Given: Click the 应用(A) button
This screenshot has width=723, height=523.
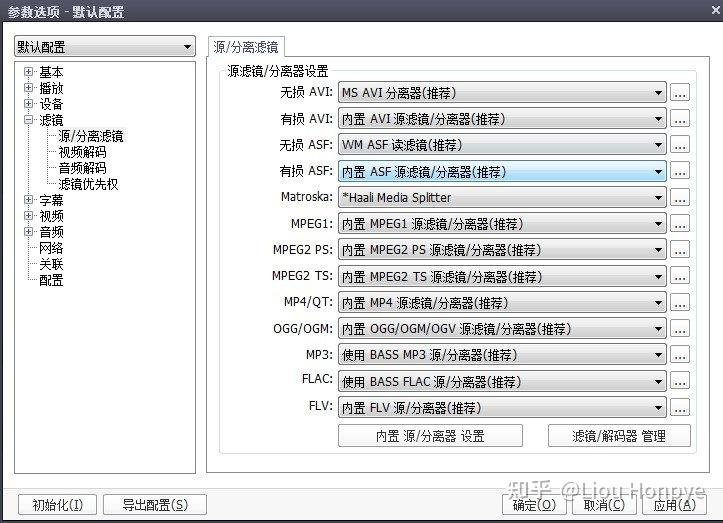Looking at the screenshot, I should pyautogui.click(x=674, y=505).
